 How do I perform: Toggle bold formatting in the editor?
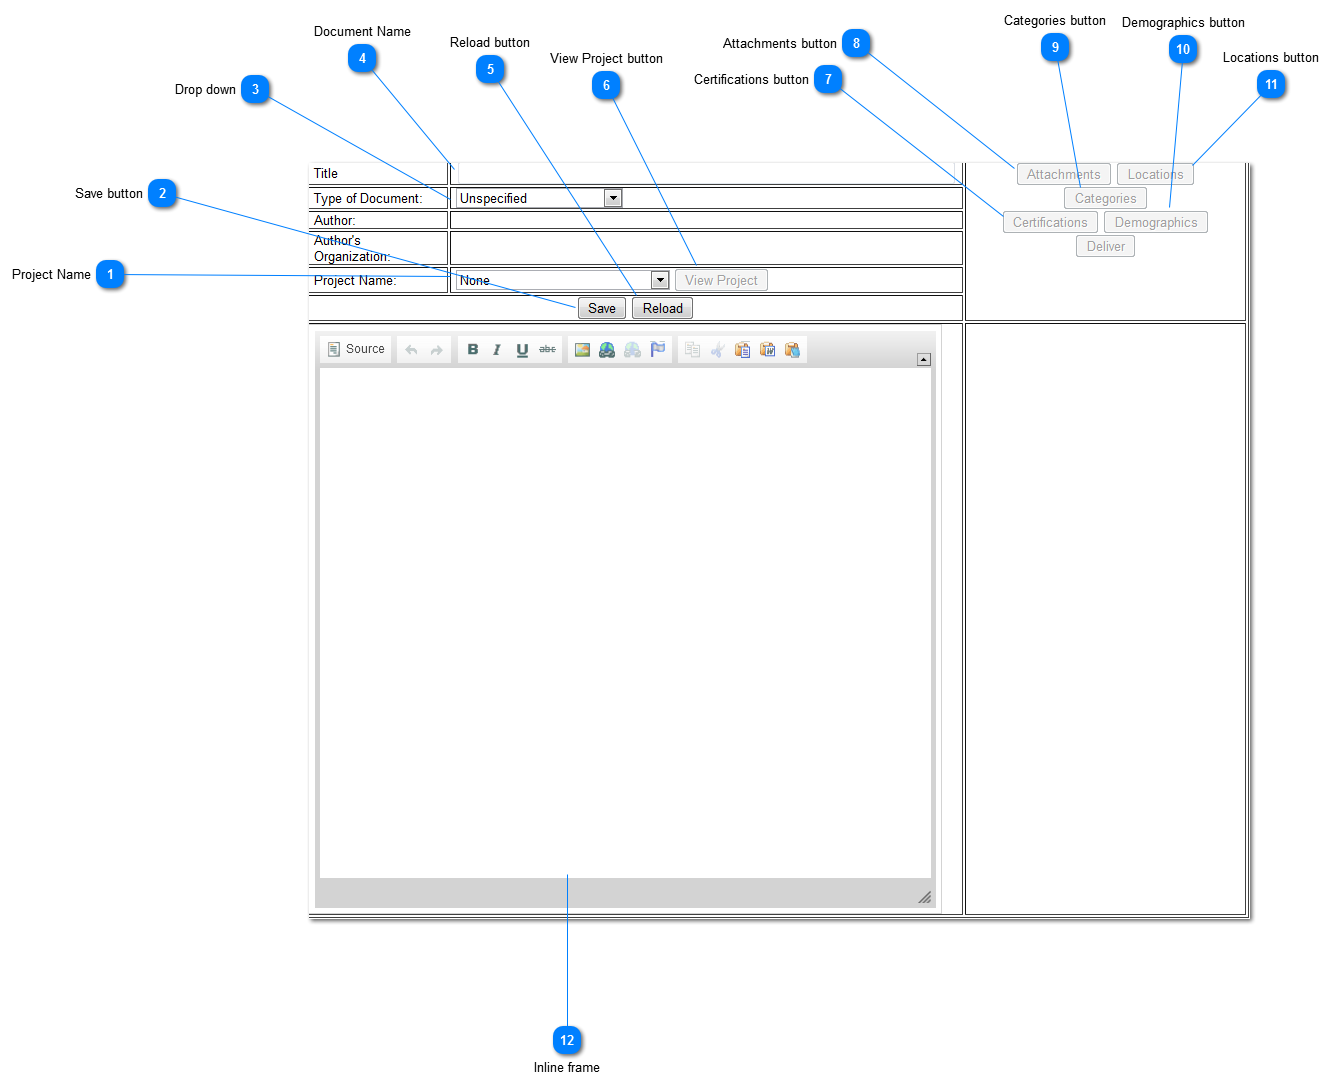473,349
